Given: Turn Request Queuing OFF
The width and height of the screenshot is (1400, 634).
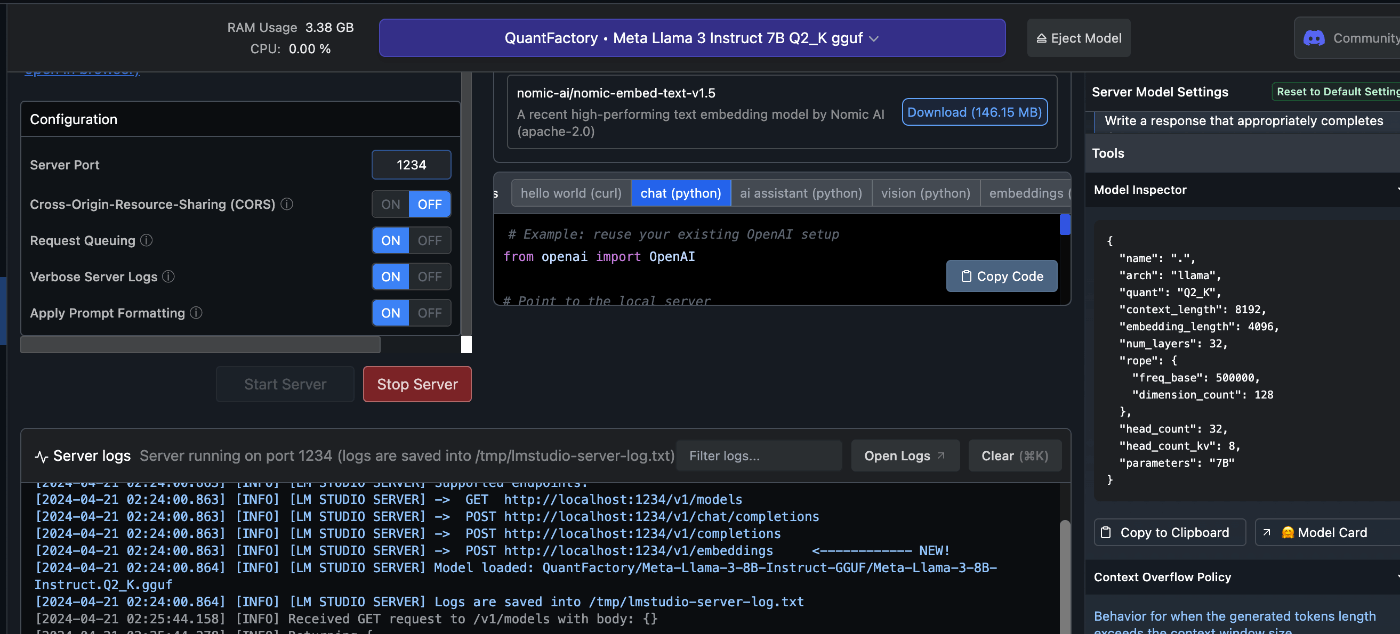Looking at the screenshot, I should pyautogui.click(x=430, y=240).
